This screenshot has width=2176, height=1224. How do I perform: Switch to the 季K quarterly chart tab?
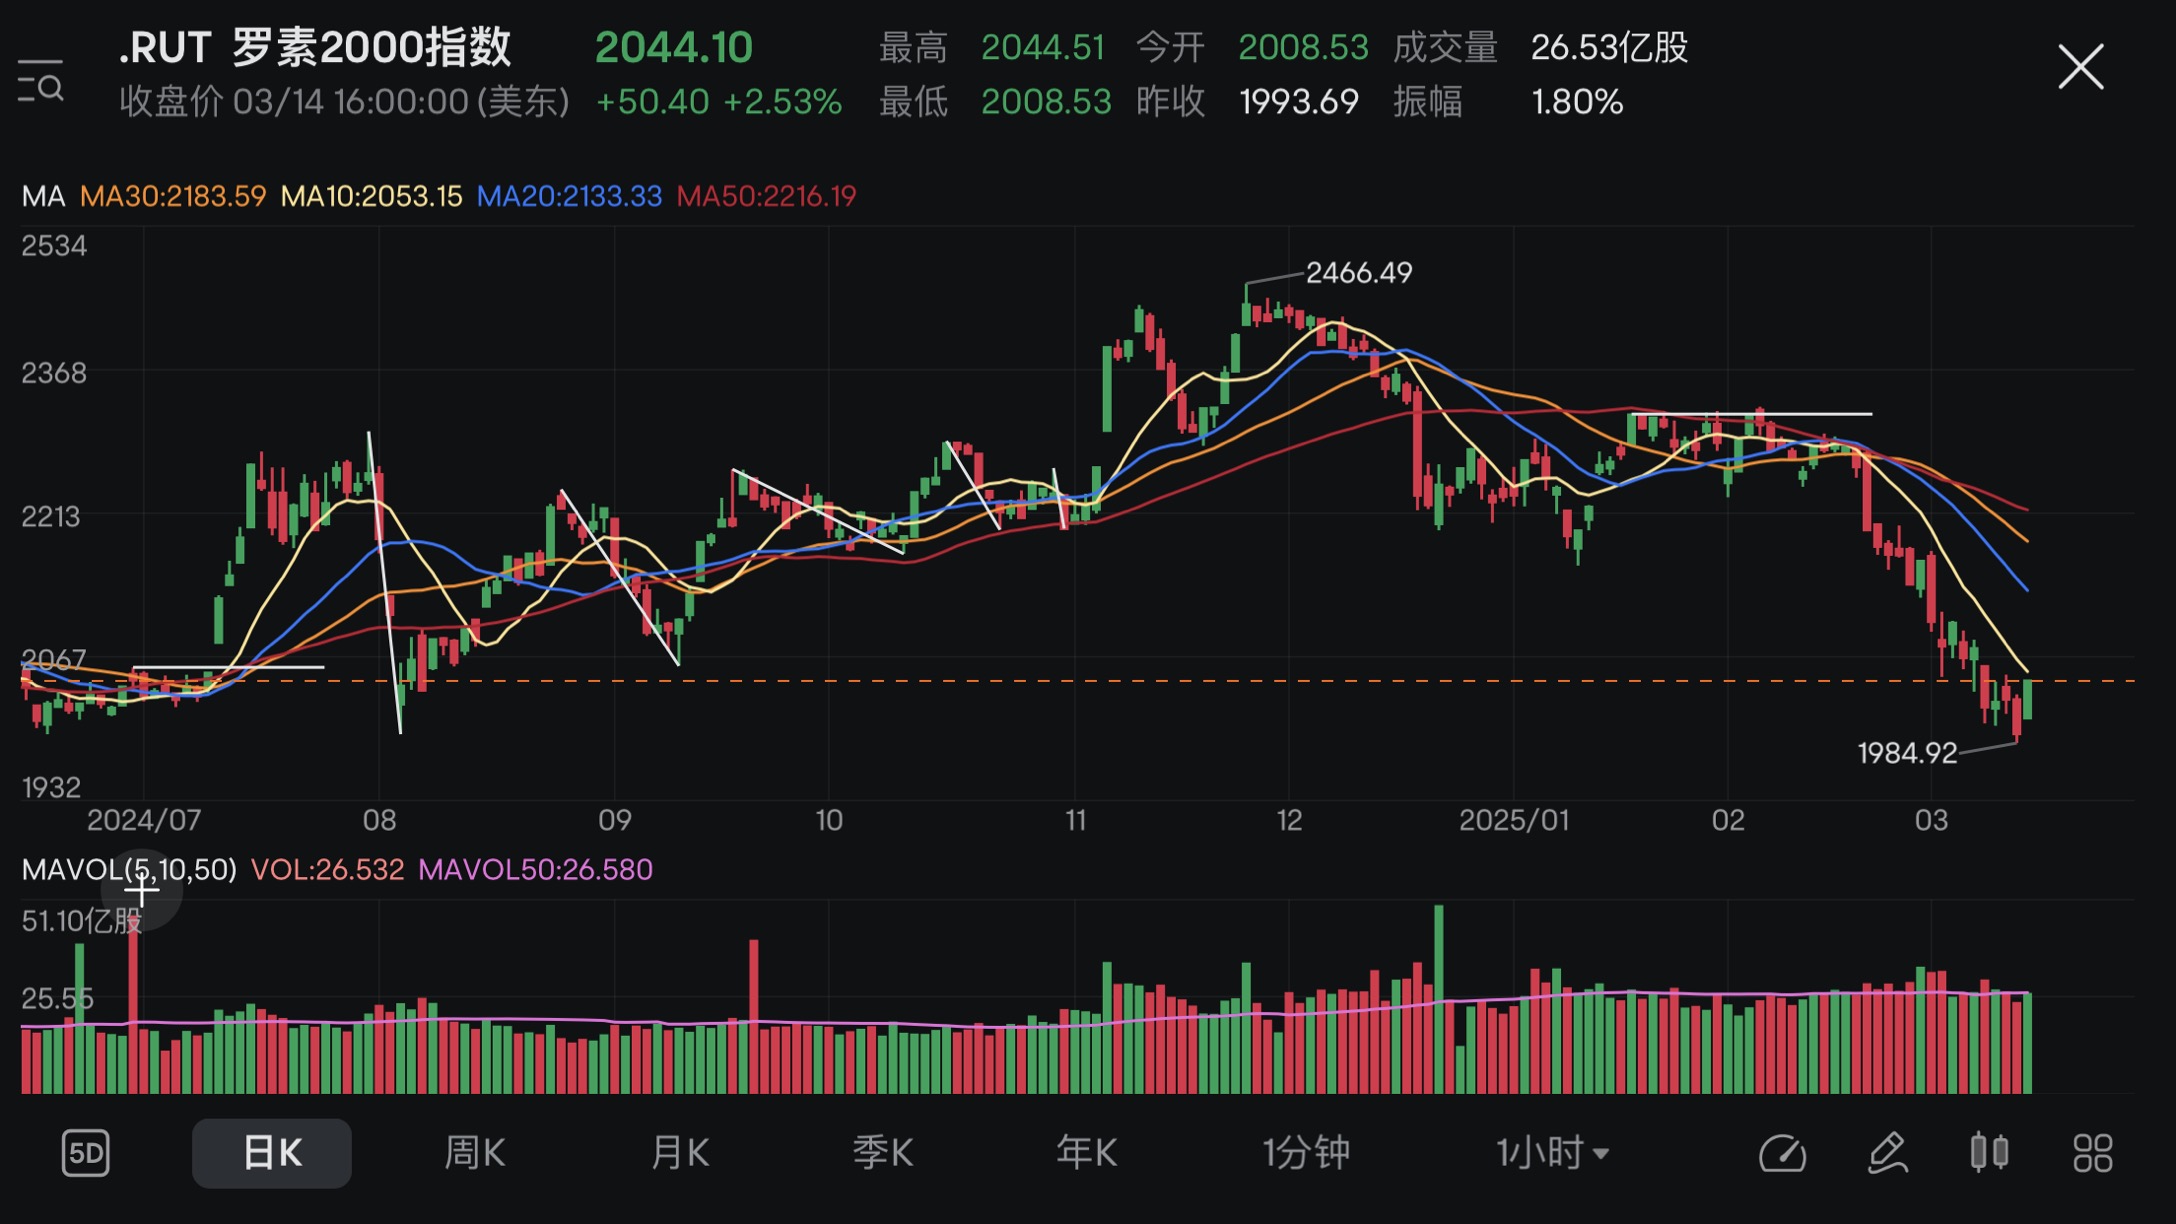coord(883,1153)
